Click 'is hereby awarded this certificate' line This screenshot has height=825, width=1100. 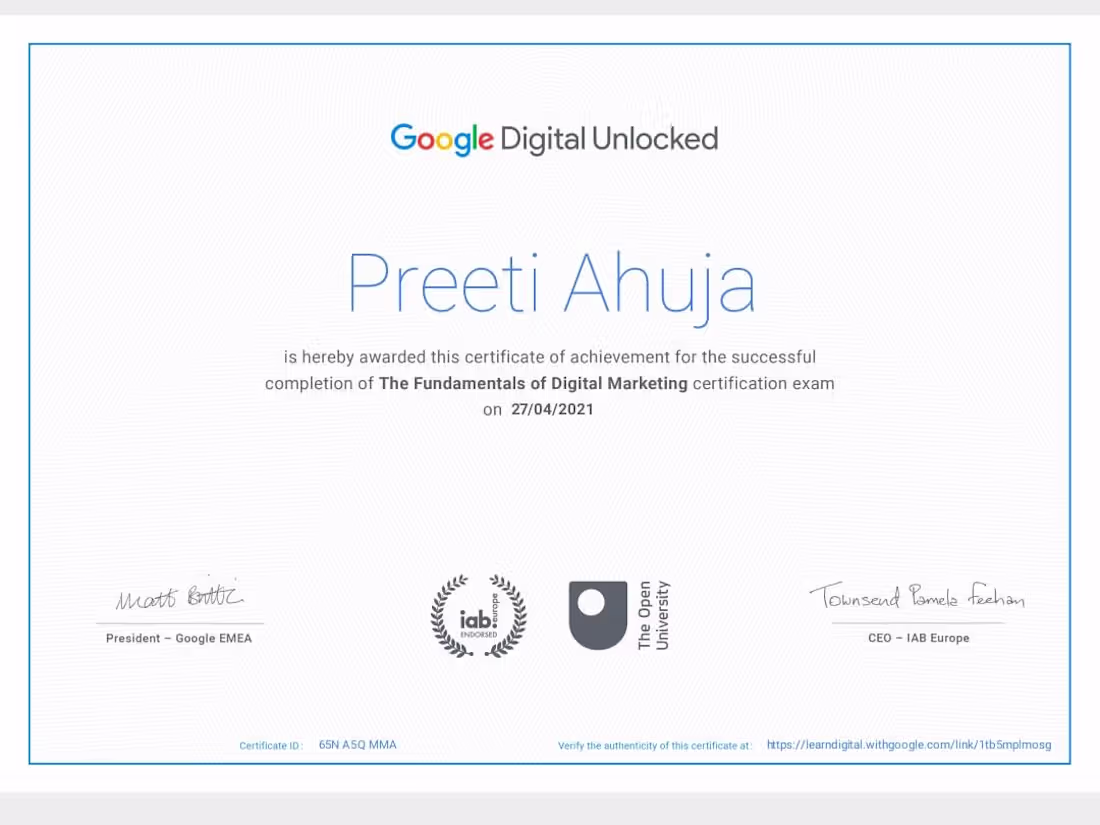tap(550, 357)
